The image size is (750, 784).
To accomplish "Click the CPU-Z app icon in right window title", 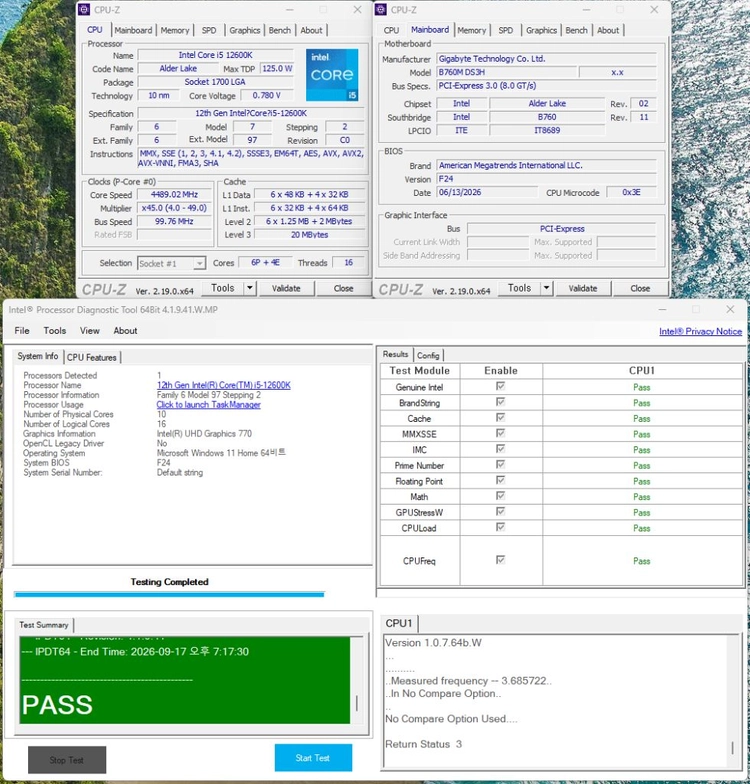I will pos(380,10).
